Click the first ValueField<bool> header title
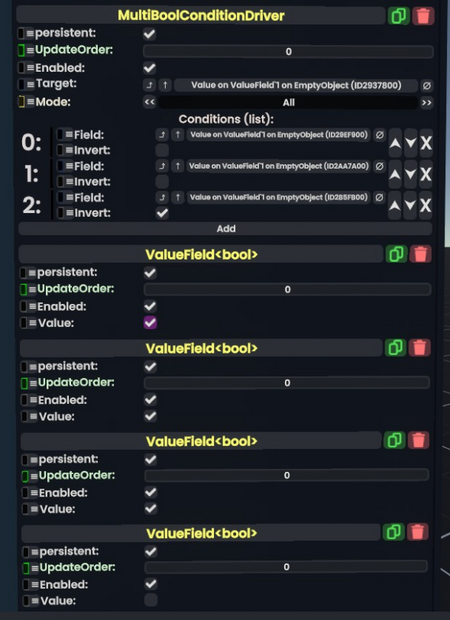The width and height of the screenshot is (450, 620). [201, 255]
